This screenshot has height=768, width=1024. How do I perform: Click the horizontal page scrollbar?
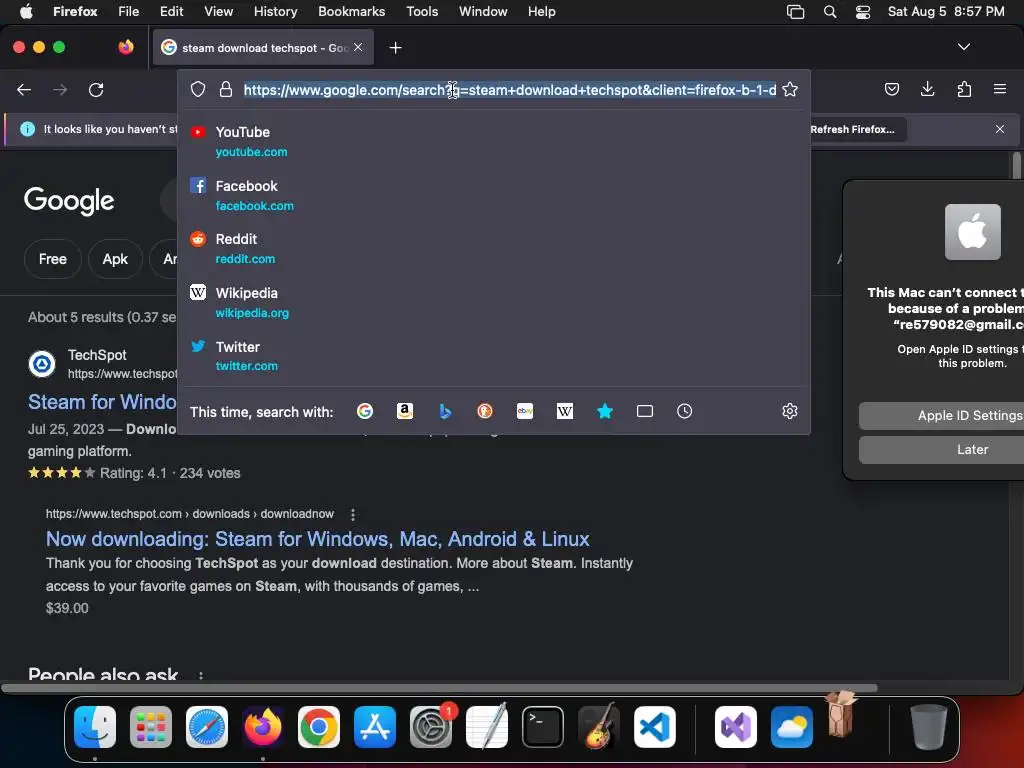click(x=440, y=688)
